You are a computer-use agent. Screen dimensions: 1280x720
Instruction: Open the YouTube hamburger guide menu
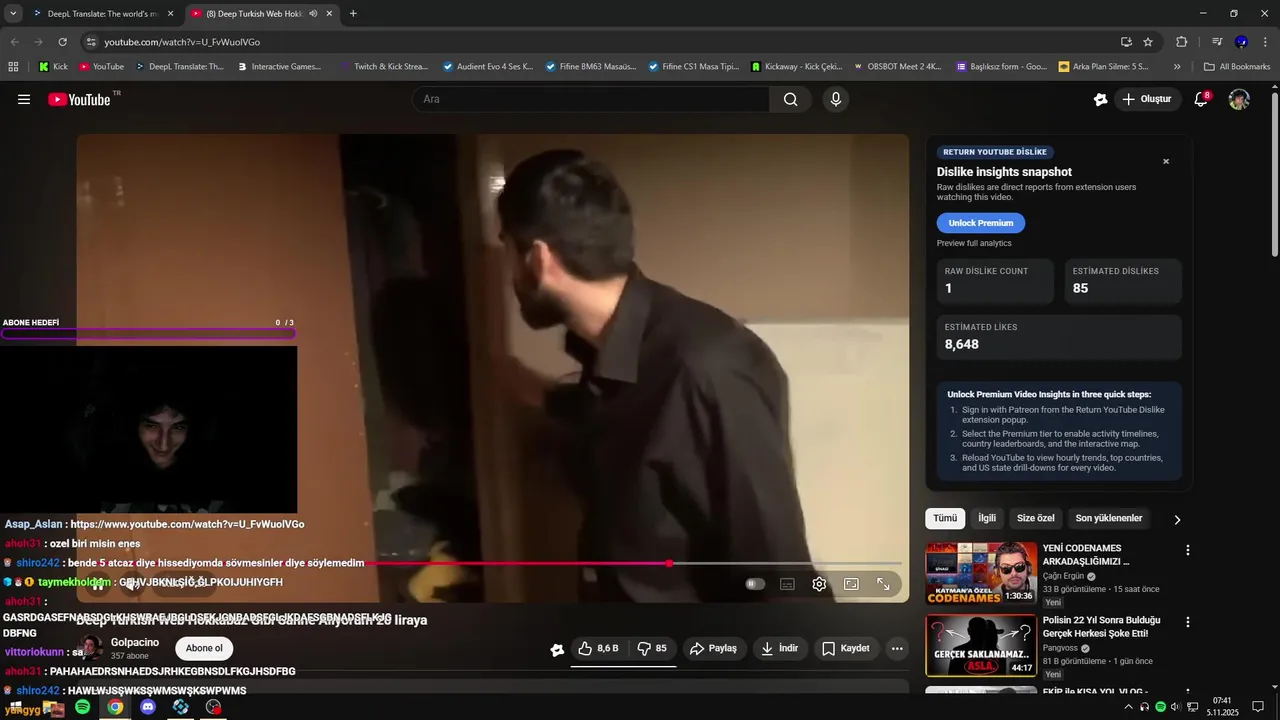pos(24,99)
